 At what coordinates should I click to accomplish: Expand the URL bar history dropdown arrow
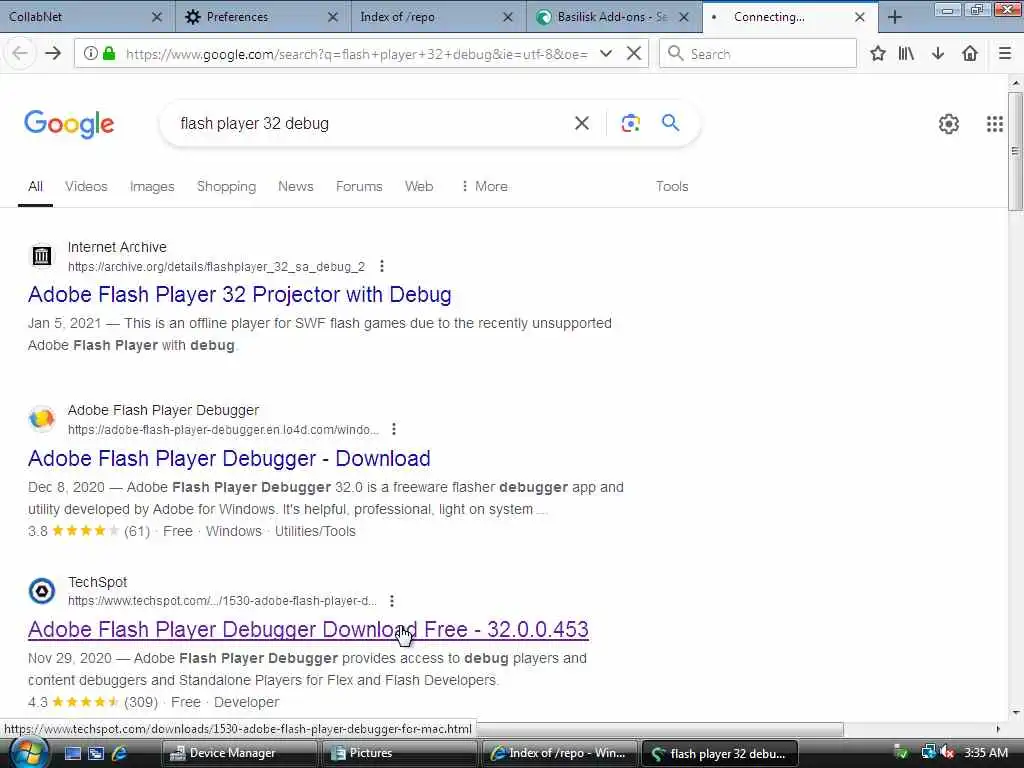point(605,53)
